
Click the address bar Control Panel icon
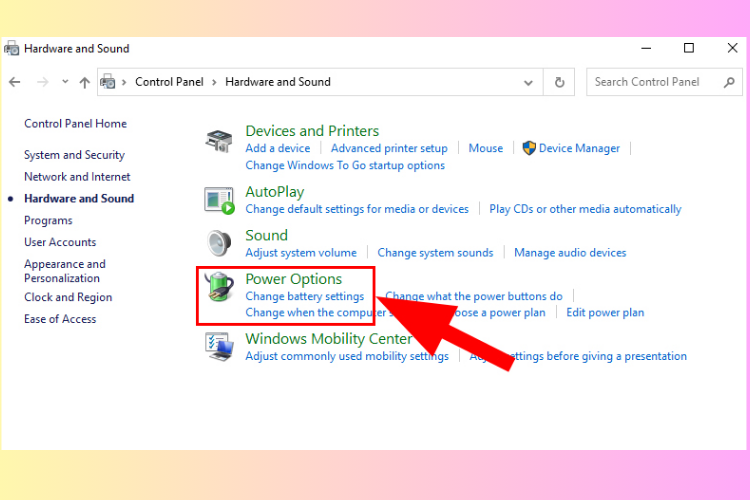pos(108,82)
